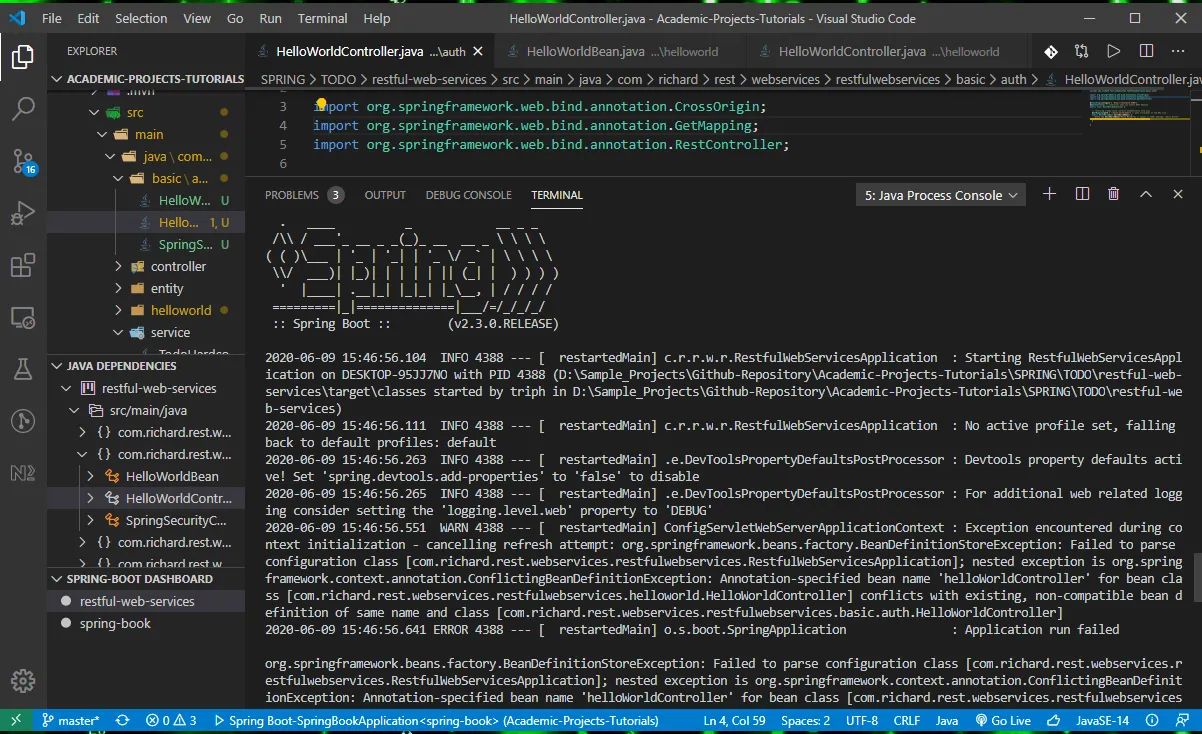1202x734 pixels.
Task: Maximize terminal panel with up chevron
Action: pyautogui.click(x=1146, y=194)
